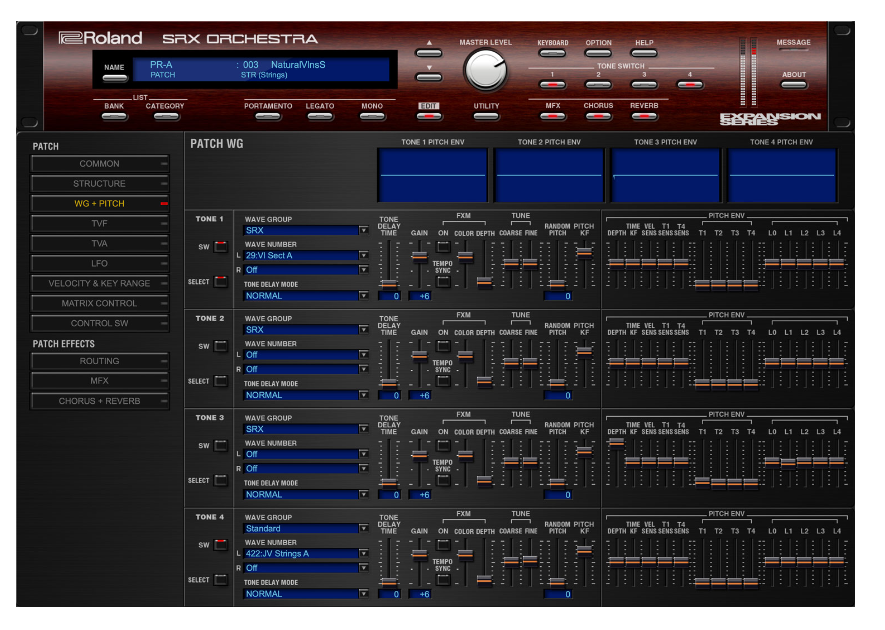Image resolution: width=885 pixels, height=630 pixels.
Task: Click Tone 1 Tone Delay Time value field
Action: click(389, 296)
